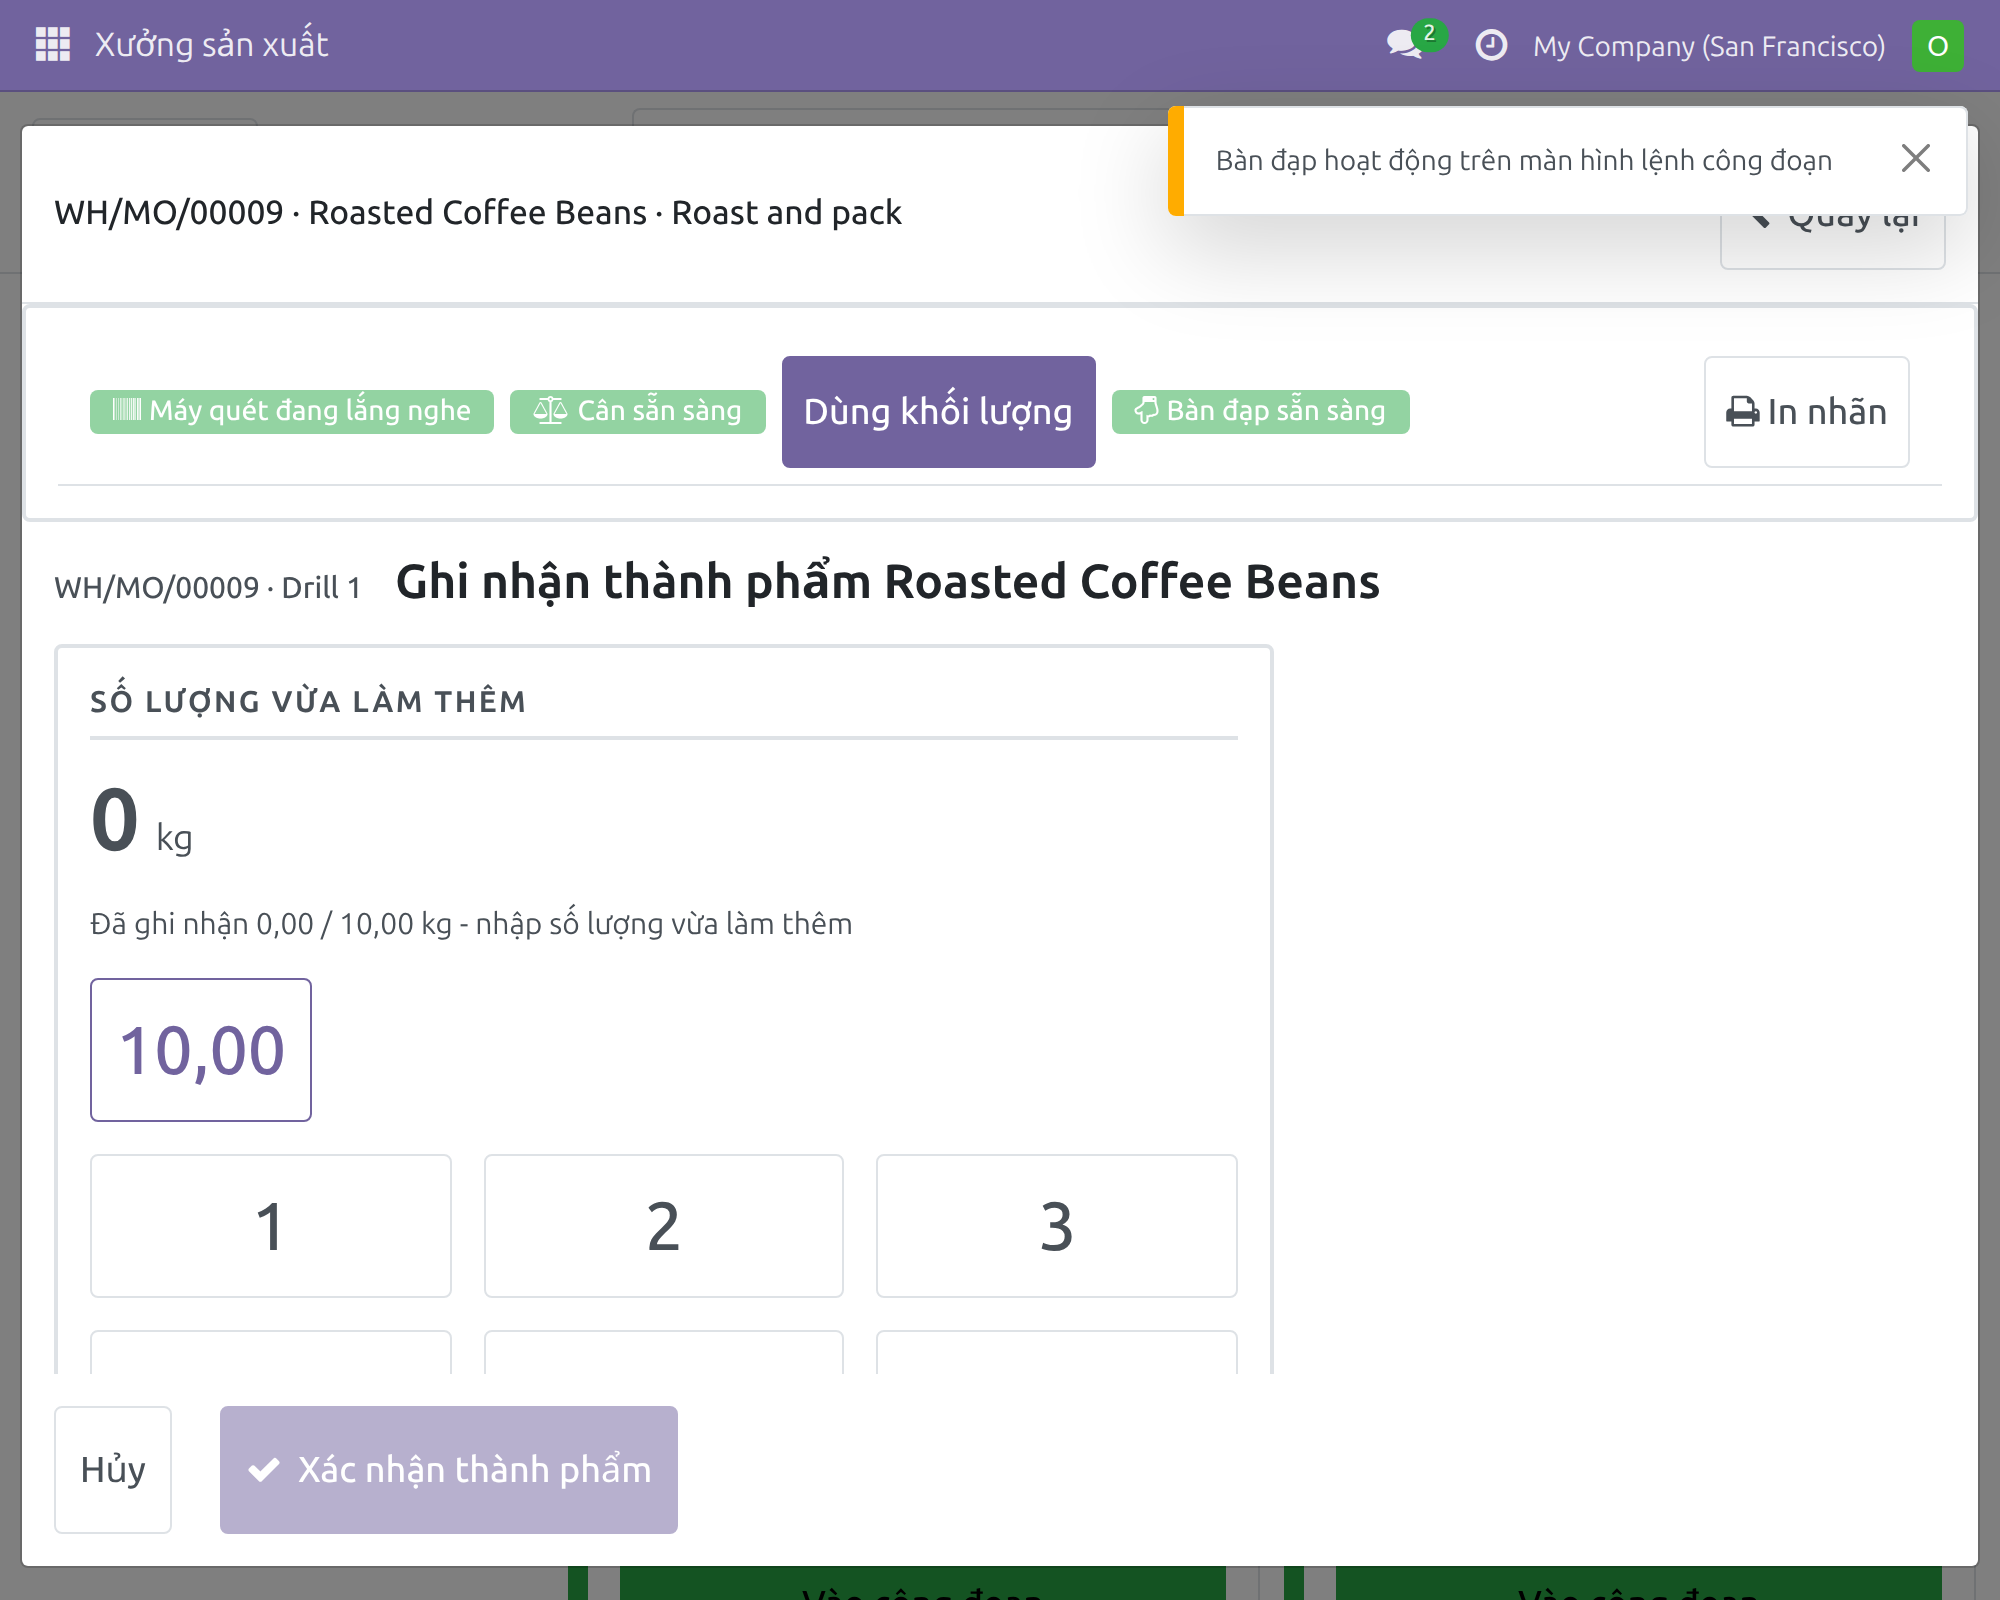
Task: Open the My Company (San Francisco) switcher
Action: click(1709, 46)
